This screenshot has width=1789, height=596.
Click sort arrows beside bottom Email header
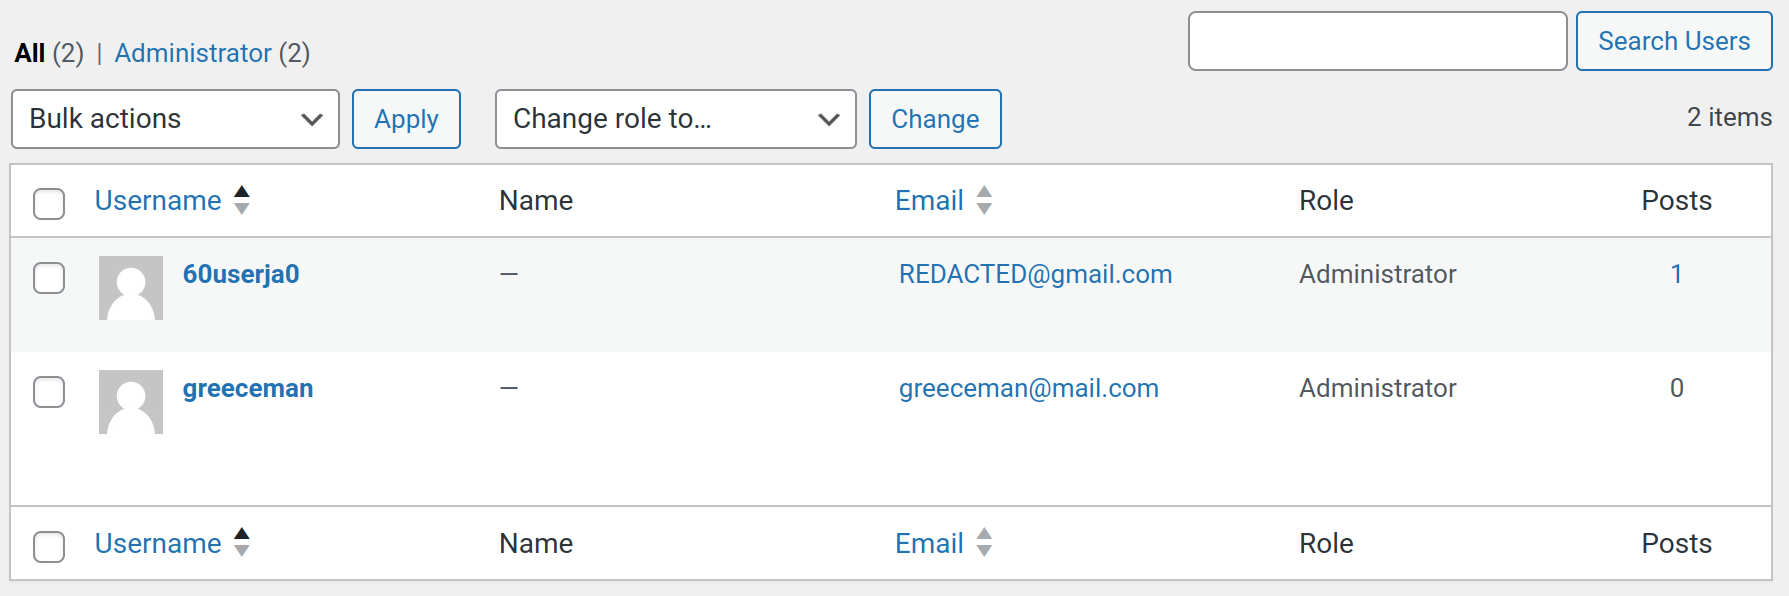pos(984,543)
